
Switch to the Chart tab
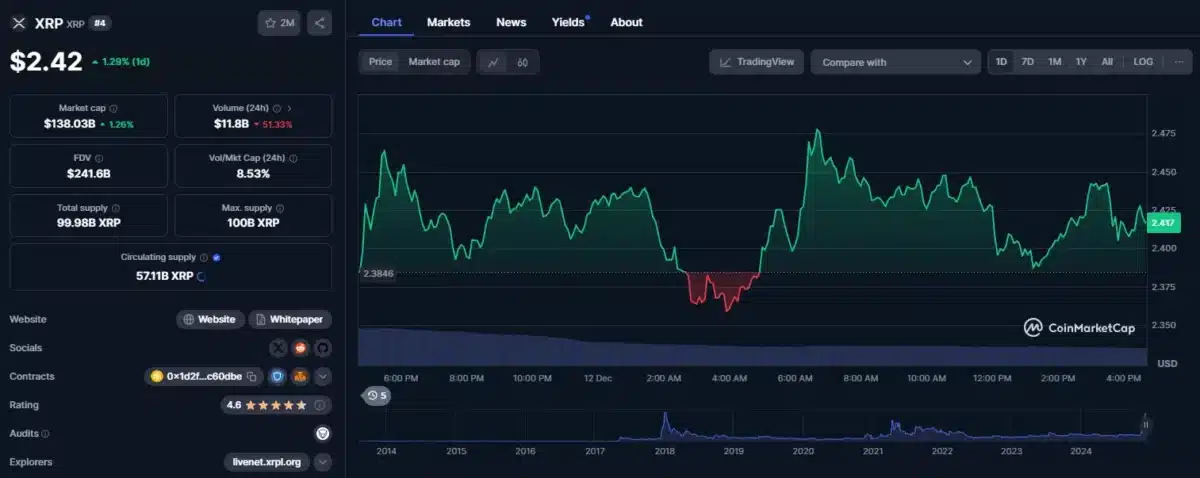pos(387,22)
